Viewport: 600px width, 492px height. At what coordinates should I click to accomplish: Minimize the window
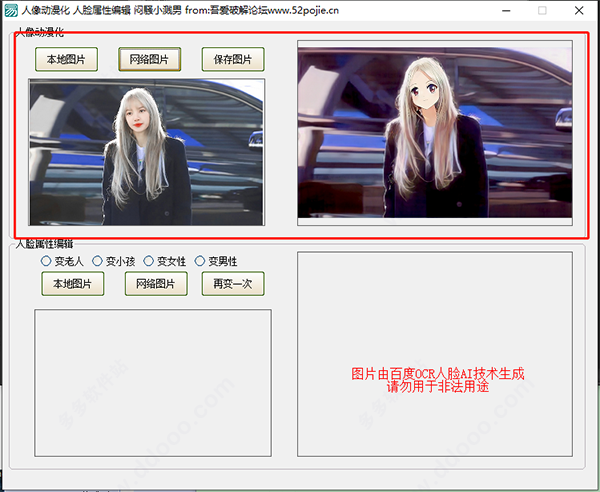tap(506, 11)
